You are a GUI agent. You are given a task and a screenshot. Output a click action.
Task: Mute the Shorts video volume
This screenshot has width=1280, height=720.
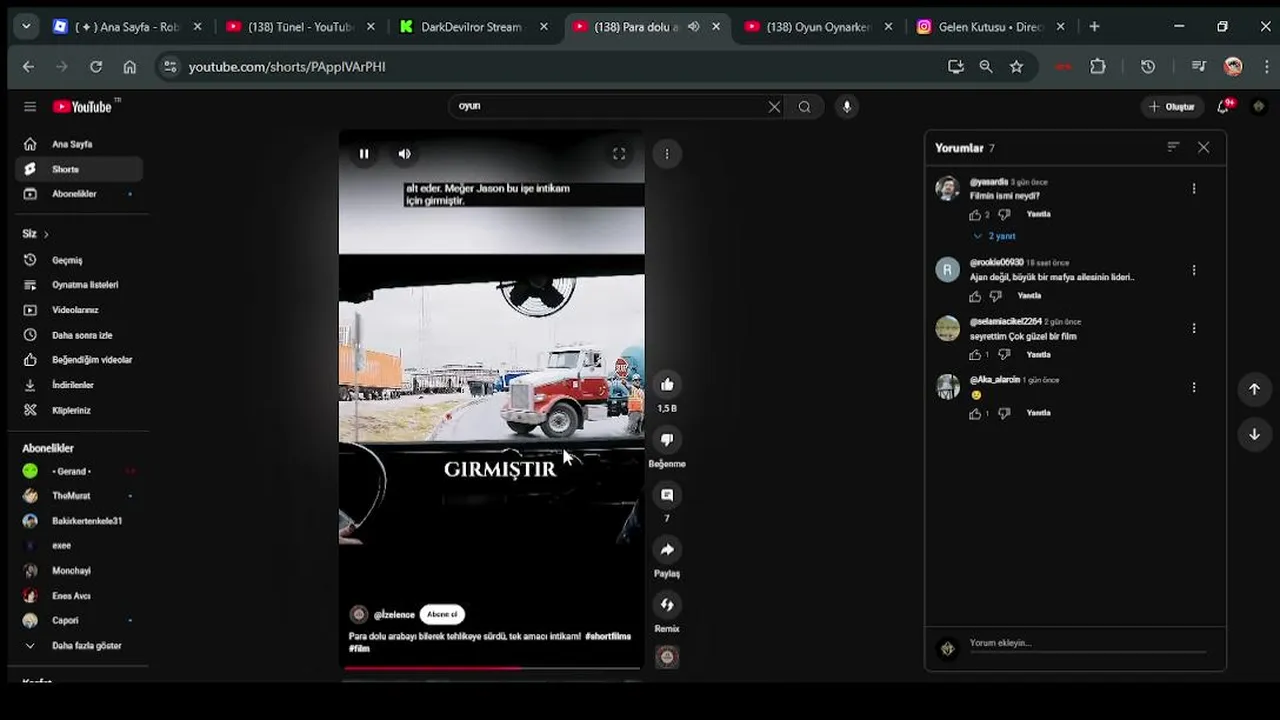click(404, 154)
